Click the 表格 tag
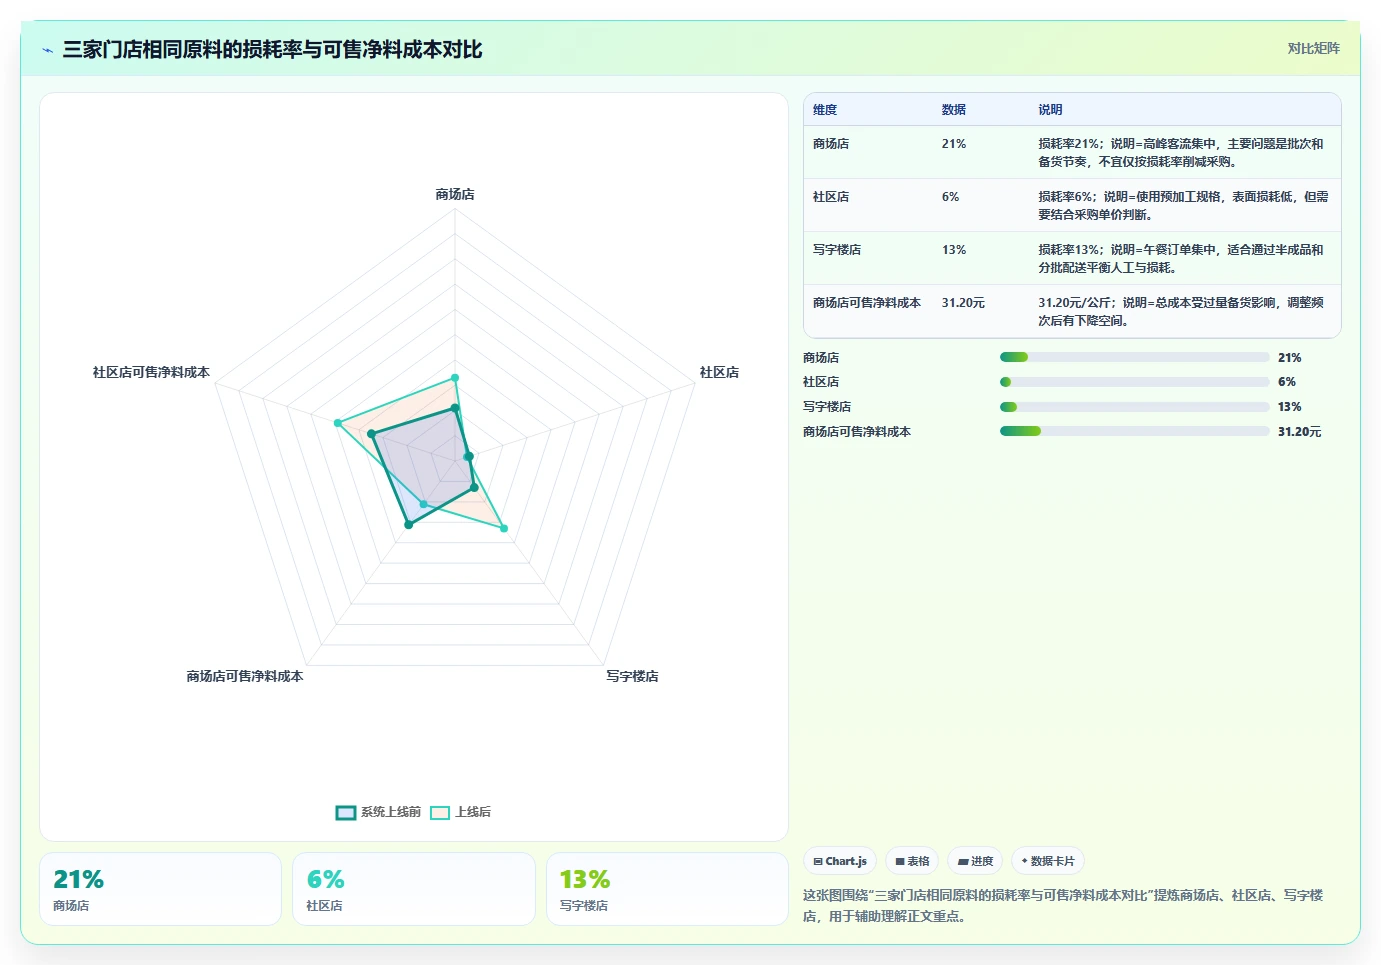Viewport: 1381px width, 965px height. (912, 861)
